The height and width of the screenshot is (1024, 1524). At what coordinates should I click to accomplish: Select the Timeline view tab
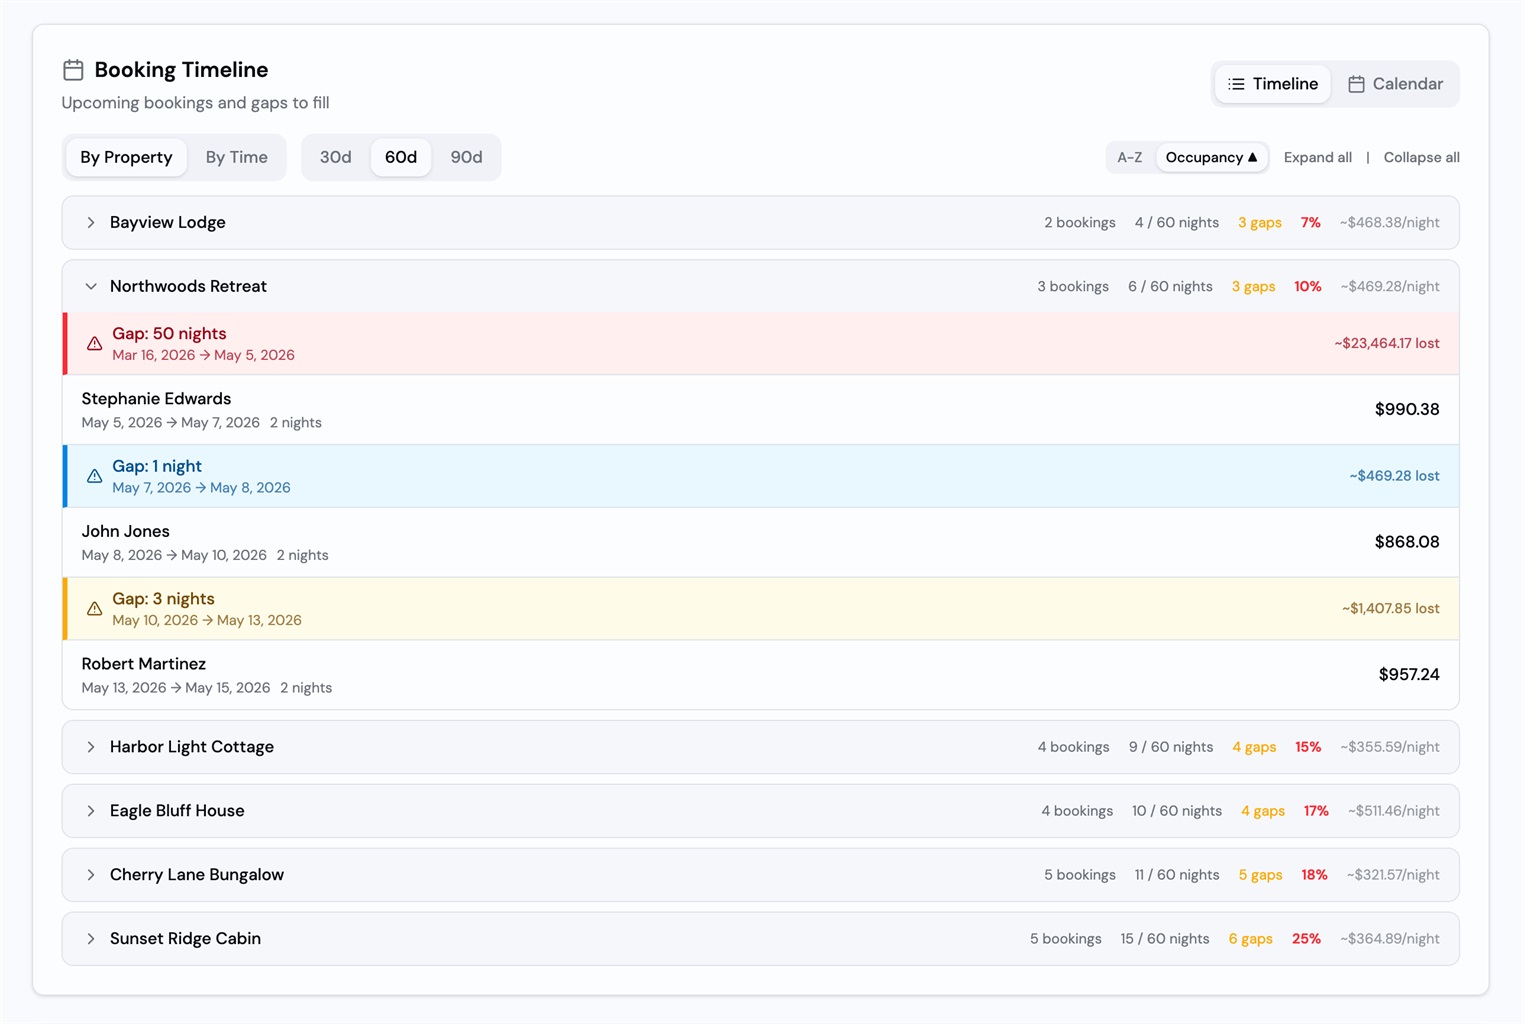1273,84
